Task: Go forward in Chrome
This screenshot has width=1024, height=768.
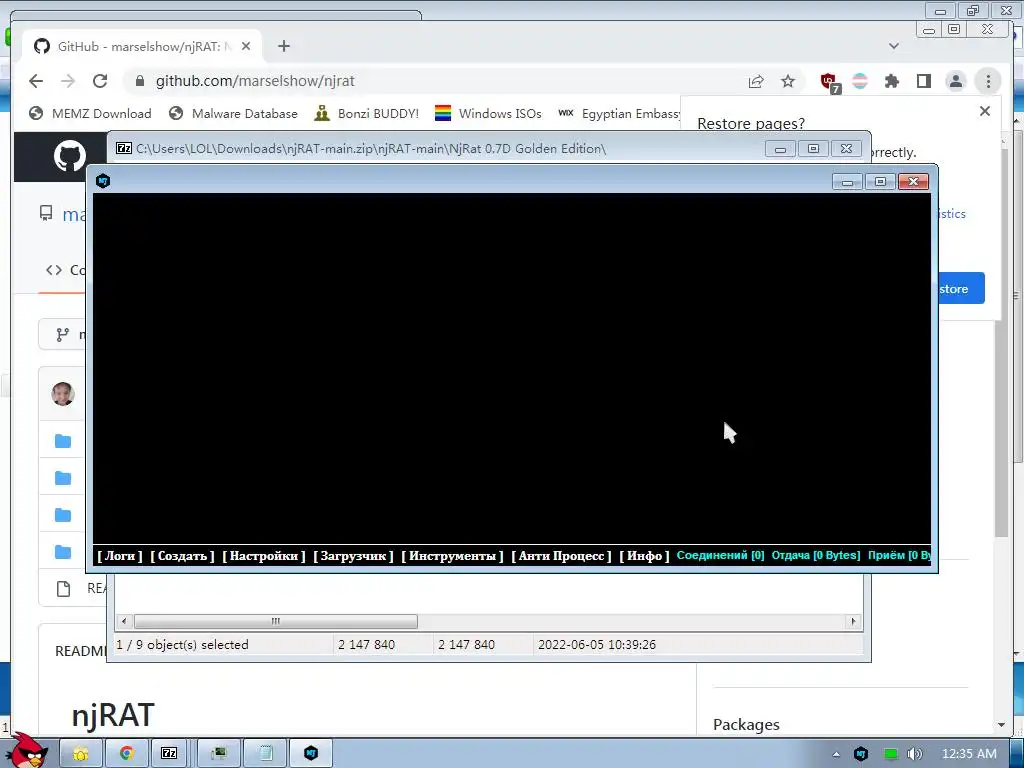Action: pos(68,81)
